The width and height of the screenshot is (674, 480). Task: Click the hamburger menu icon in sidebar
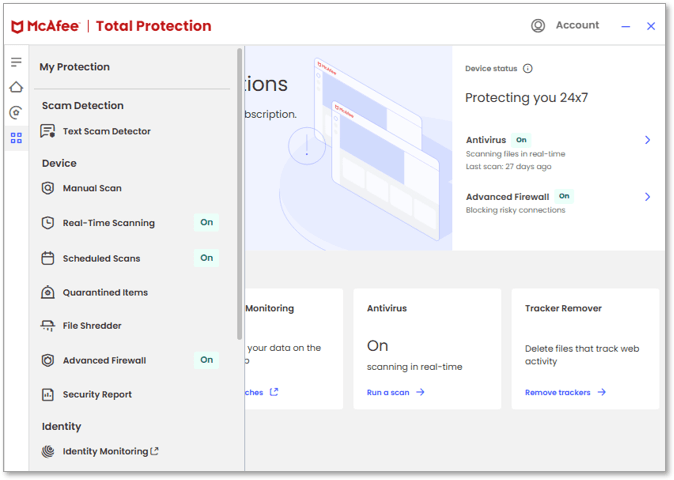click(x=16, y=62)
